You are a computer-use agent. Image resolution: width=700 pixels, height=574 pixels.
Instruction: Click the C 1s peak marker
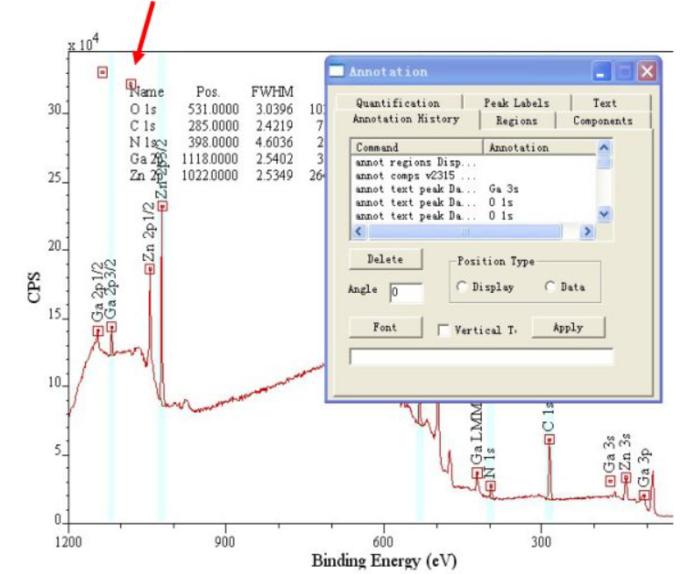(x=548, y=439)
